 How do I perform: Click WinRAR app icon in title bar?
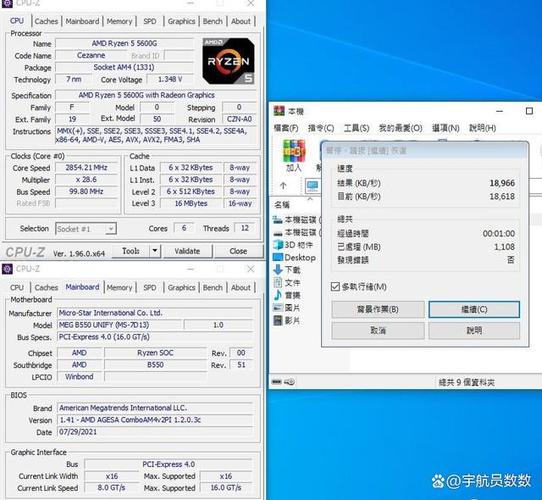[x=279, y=111]
